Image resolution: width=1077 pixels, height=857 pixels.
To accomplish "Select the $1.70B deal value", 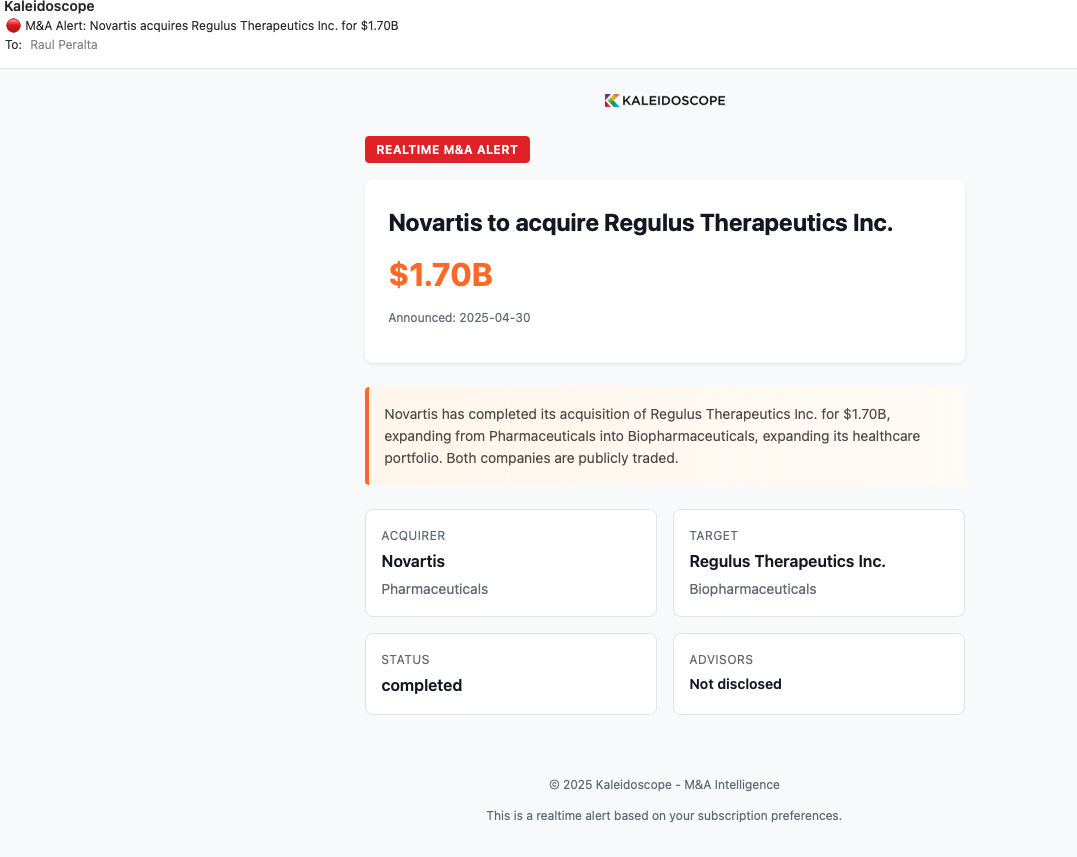I will [441, 274].
